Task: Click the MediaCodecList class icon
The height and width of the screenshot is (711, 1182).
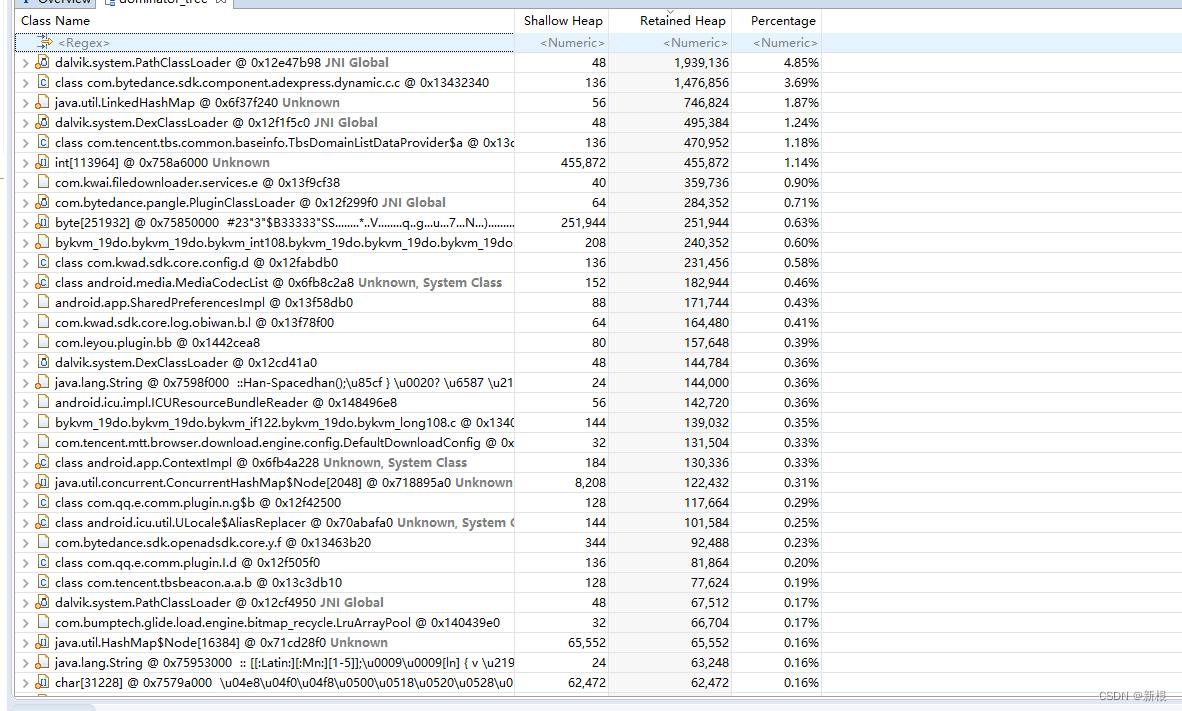Action: (43, 283)
